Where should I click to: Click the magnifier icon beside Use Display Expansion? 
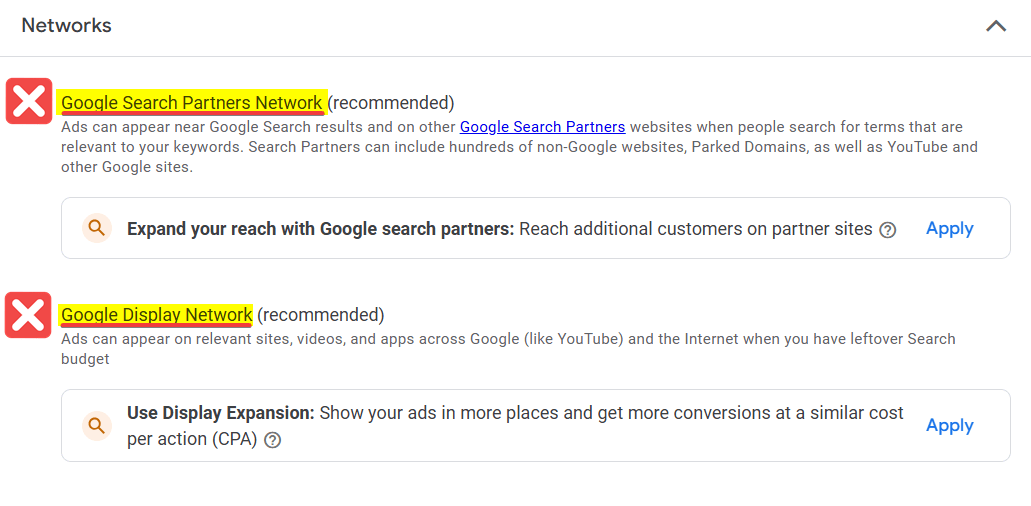pyautogui.click(x=97, y=426)
